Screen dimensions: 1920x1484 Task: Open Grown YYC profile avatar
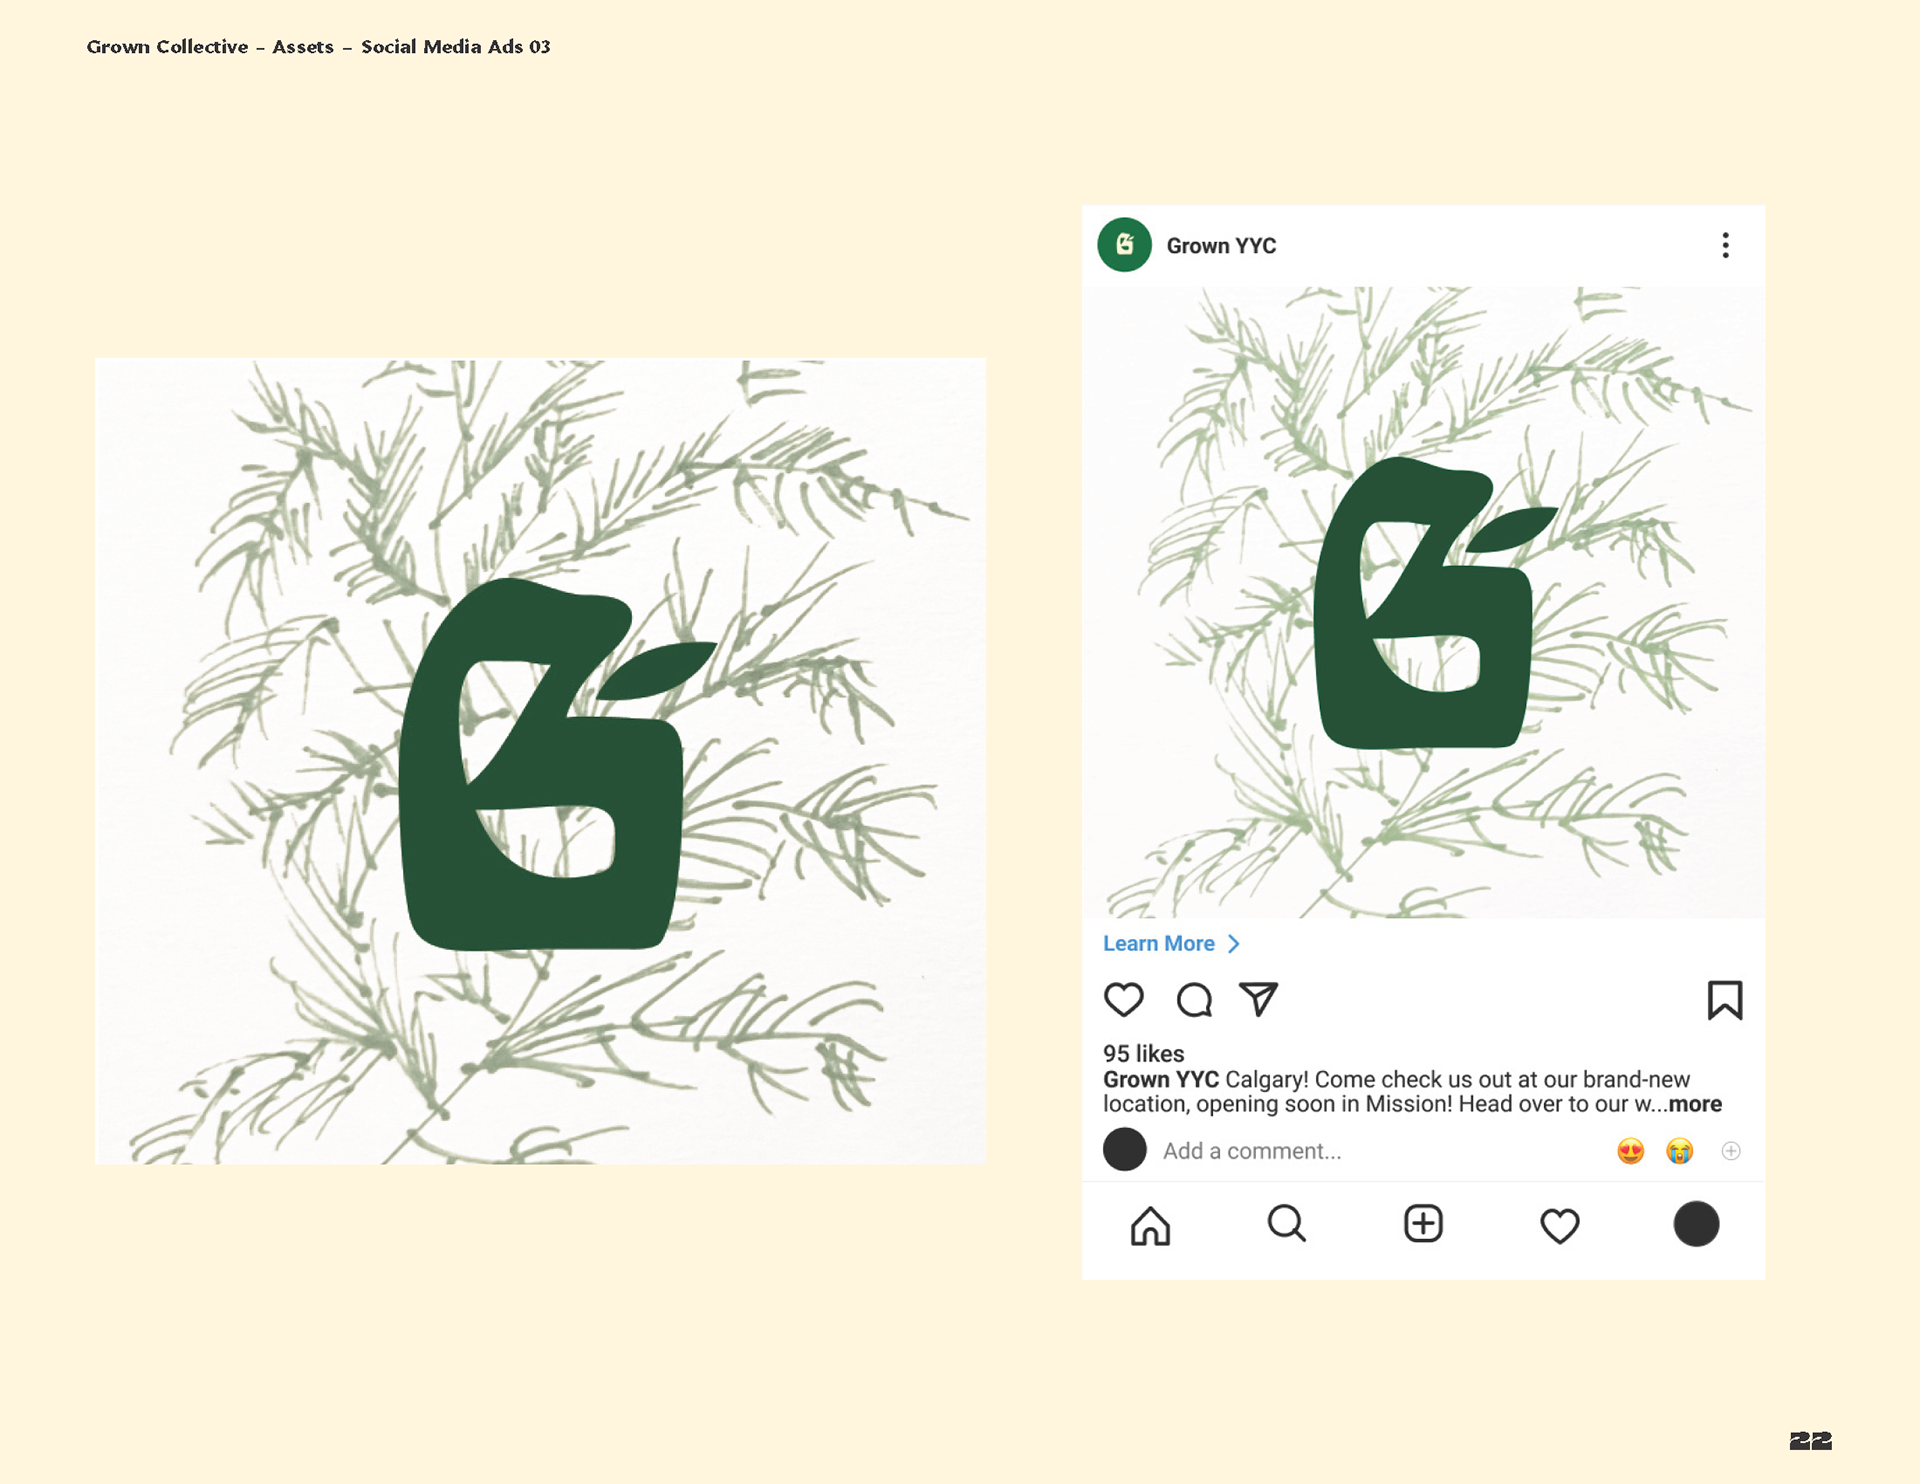(1124, 245)
